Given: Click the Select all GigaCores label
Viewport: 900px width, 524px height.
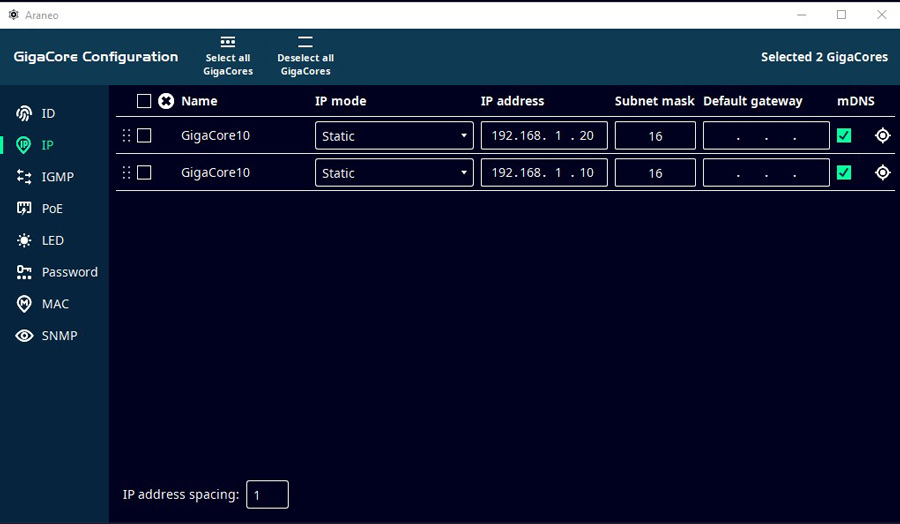Looking at the screenshot, I should tap(228, 64).
